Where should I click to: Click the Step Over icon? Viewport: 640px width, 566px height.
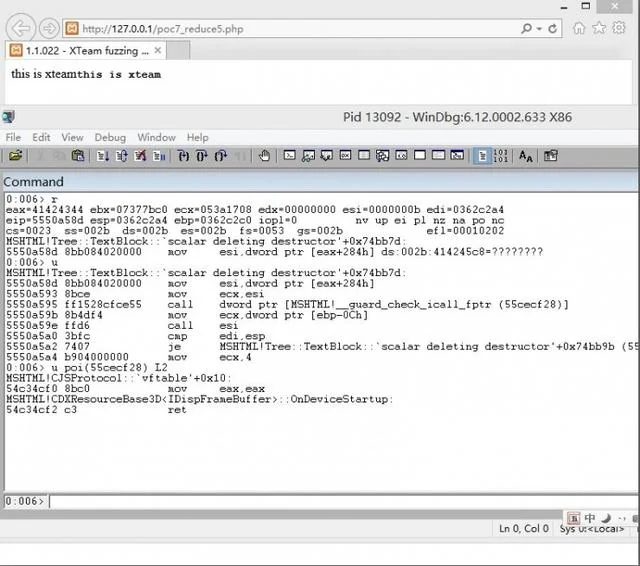click(x=202, y=155)
